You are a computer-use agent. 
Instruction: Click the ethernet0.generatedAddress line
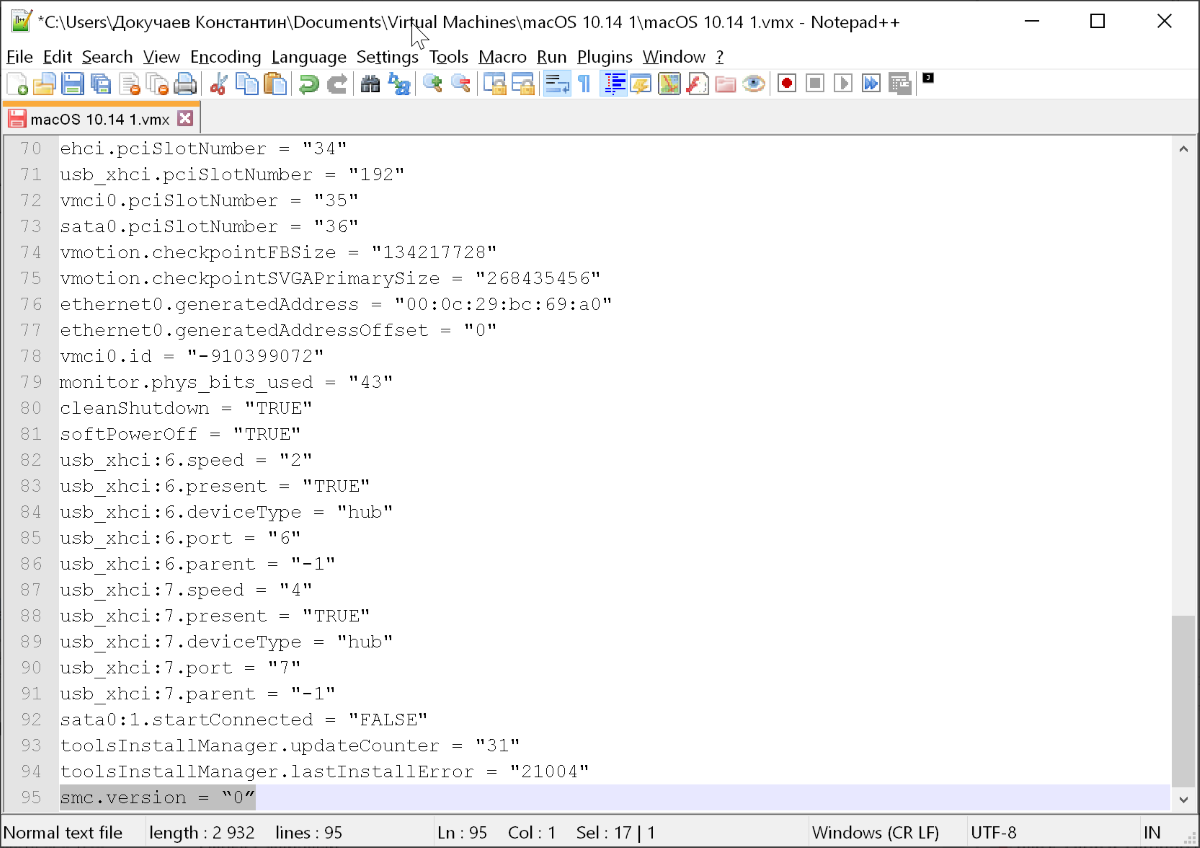click(x=336, y=304)
